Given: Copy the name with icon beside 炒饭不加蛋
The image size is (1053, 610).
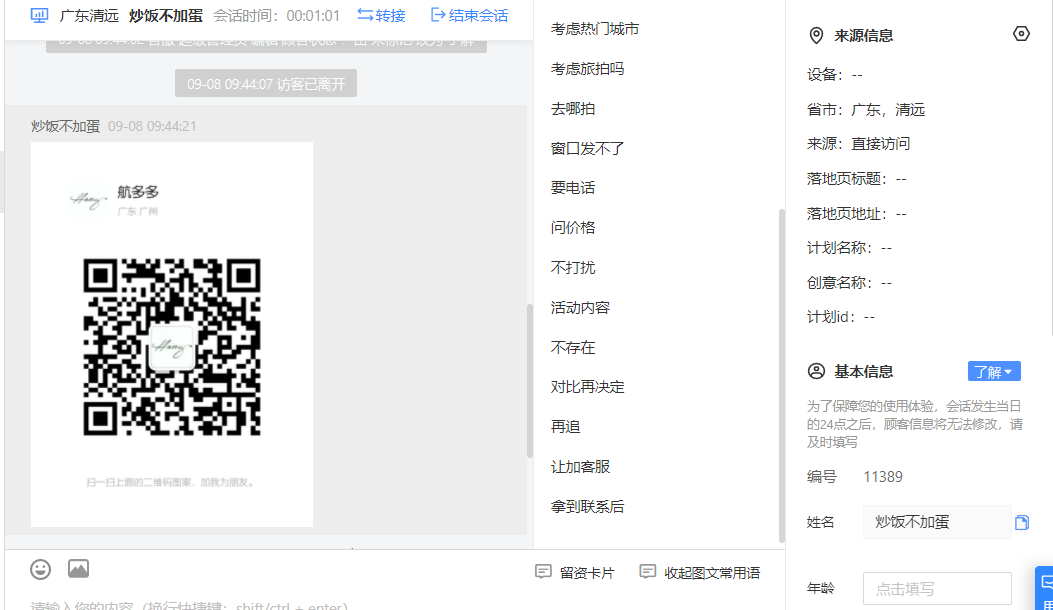Looking at the screenshot, I should point(1021,522).
